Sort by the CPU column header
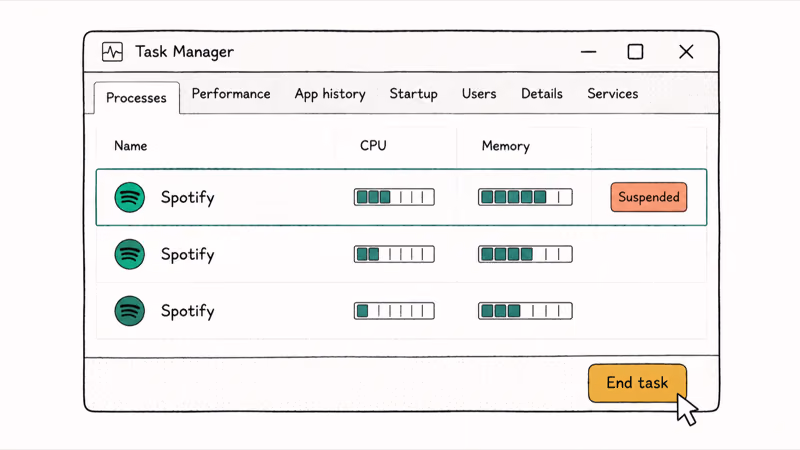 pos(373,145)
